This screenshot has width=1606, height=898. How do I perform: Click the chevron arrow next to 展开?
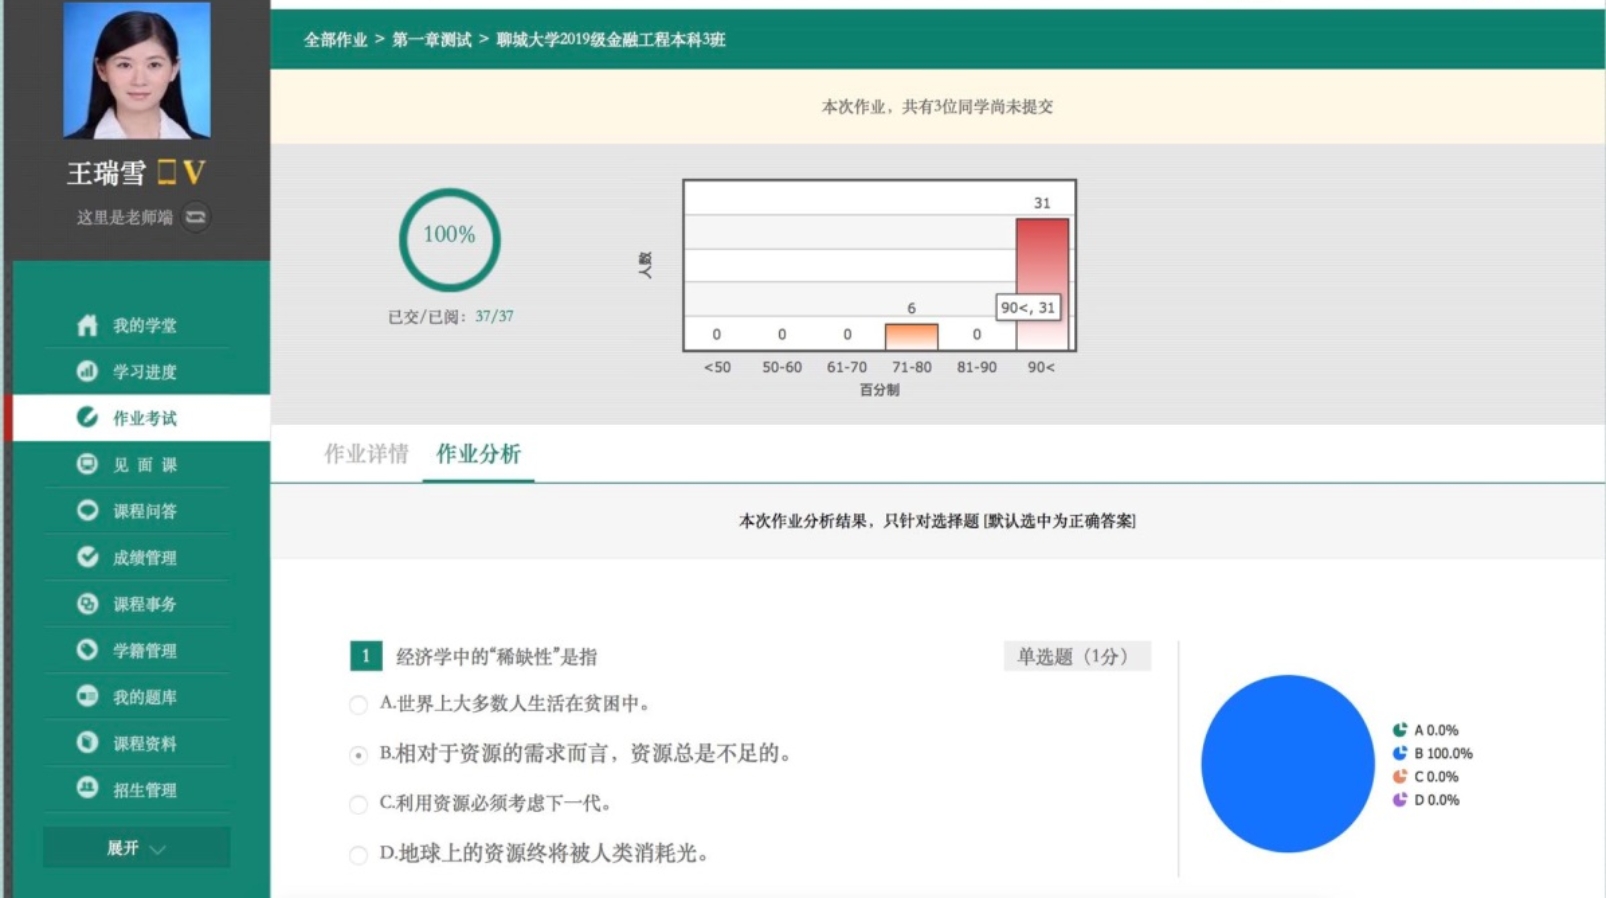pos(158,849)
